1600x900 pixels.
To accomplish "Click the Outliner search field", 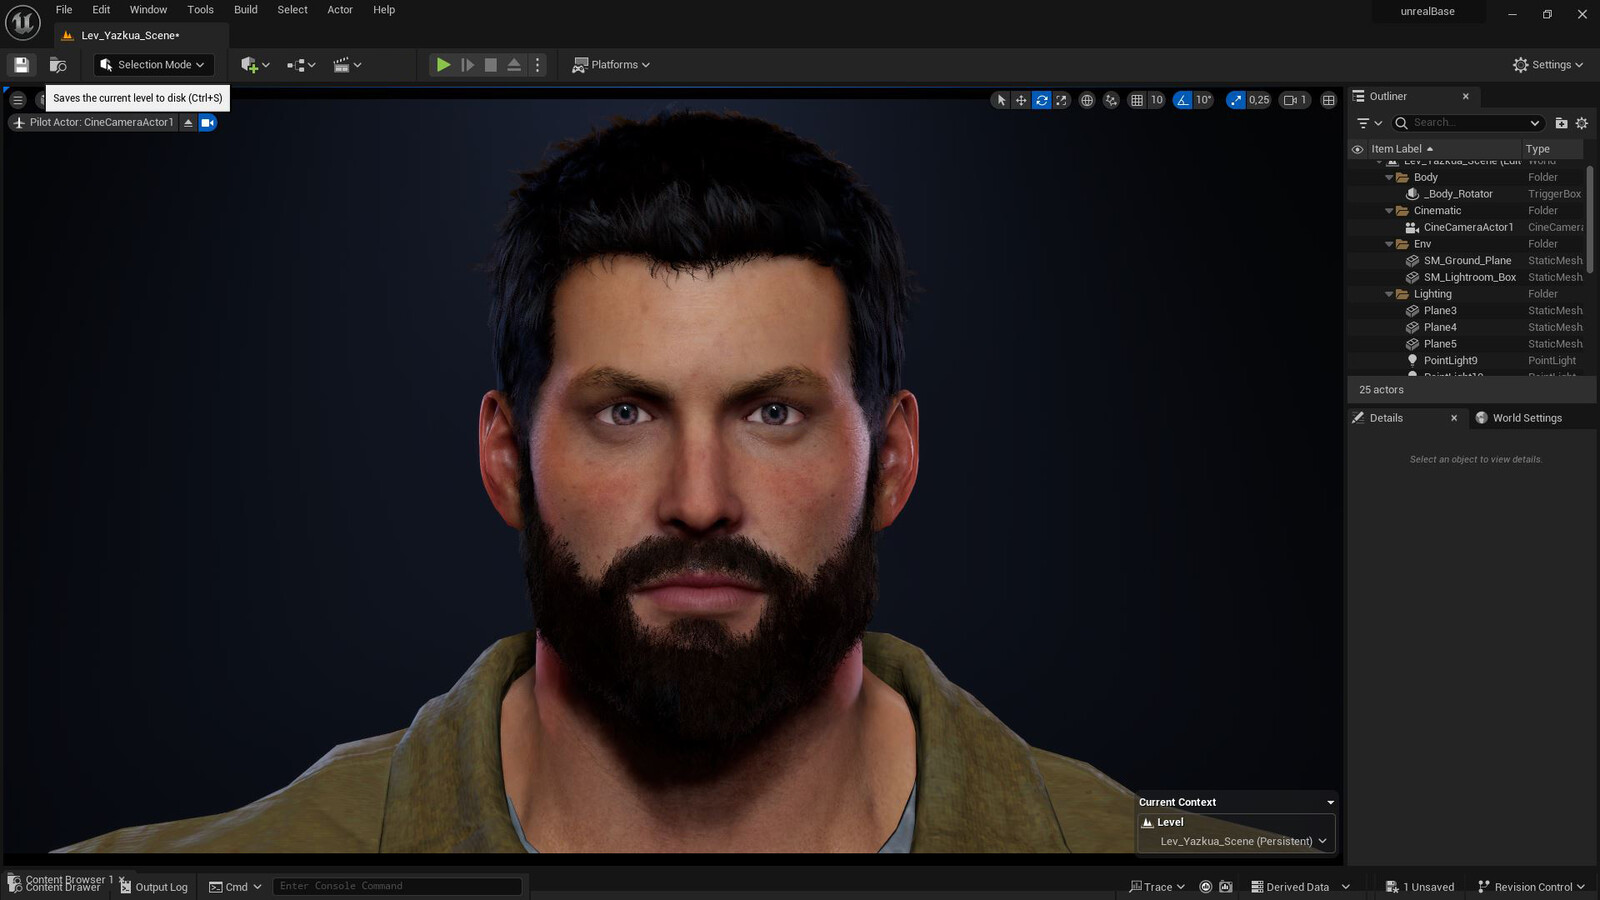I will [1468, 123].
